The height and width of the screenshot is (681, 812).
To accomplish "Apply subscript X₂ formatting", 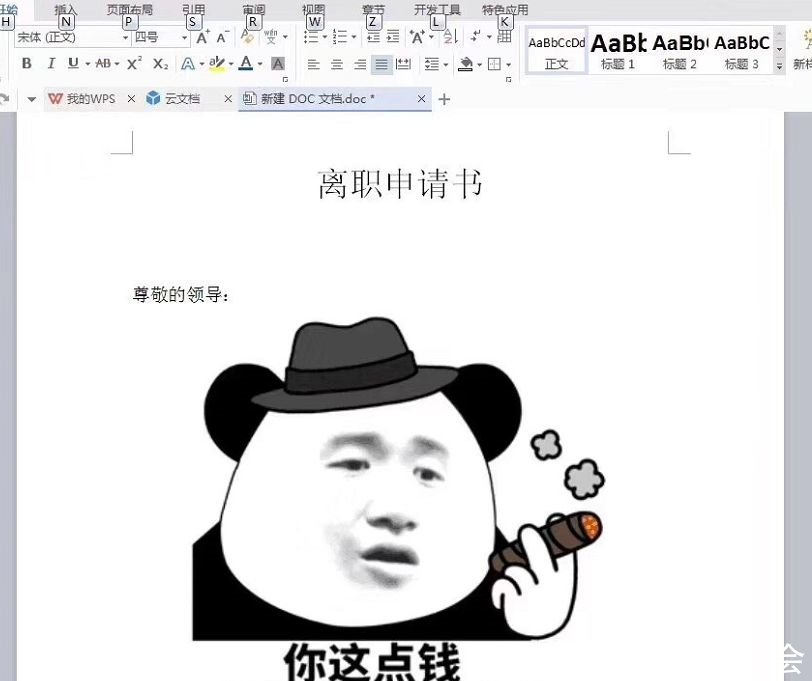I will (x=160, y=64).
